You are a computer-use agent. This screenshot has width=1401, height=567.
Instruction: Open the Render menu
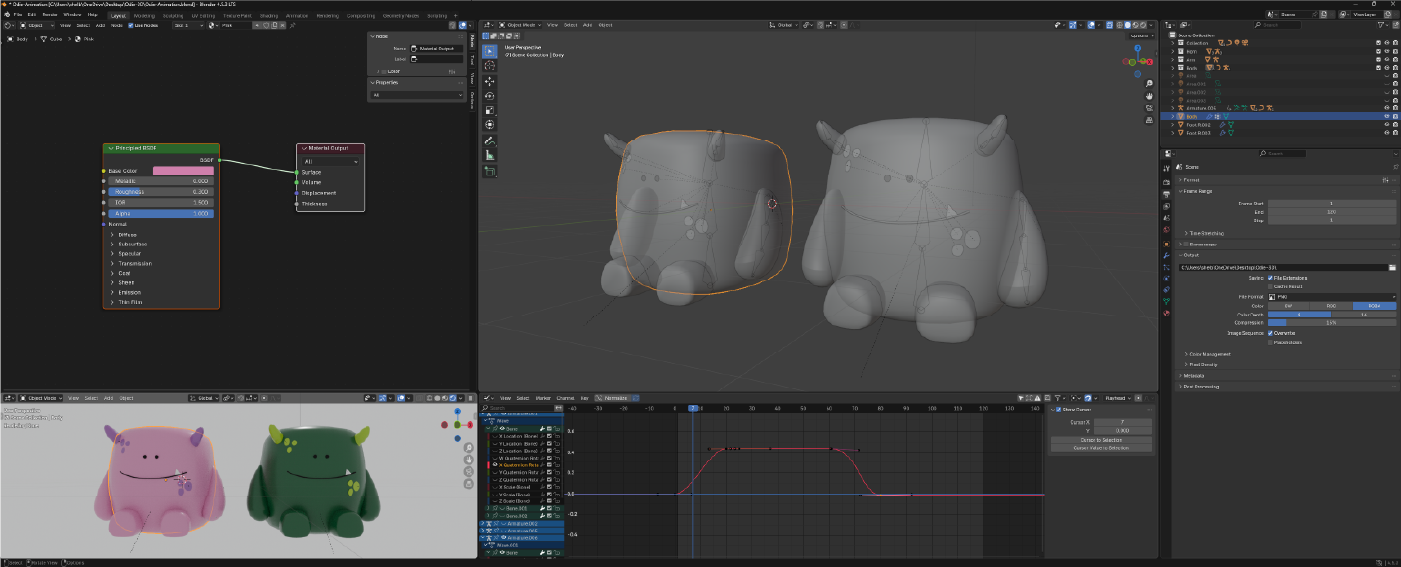click(x=48, y=15)
